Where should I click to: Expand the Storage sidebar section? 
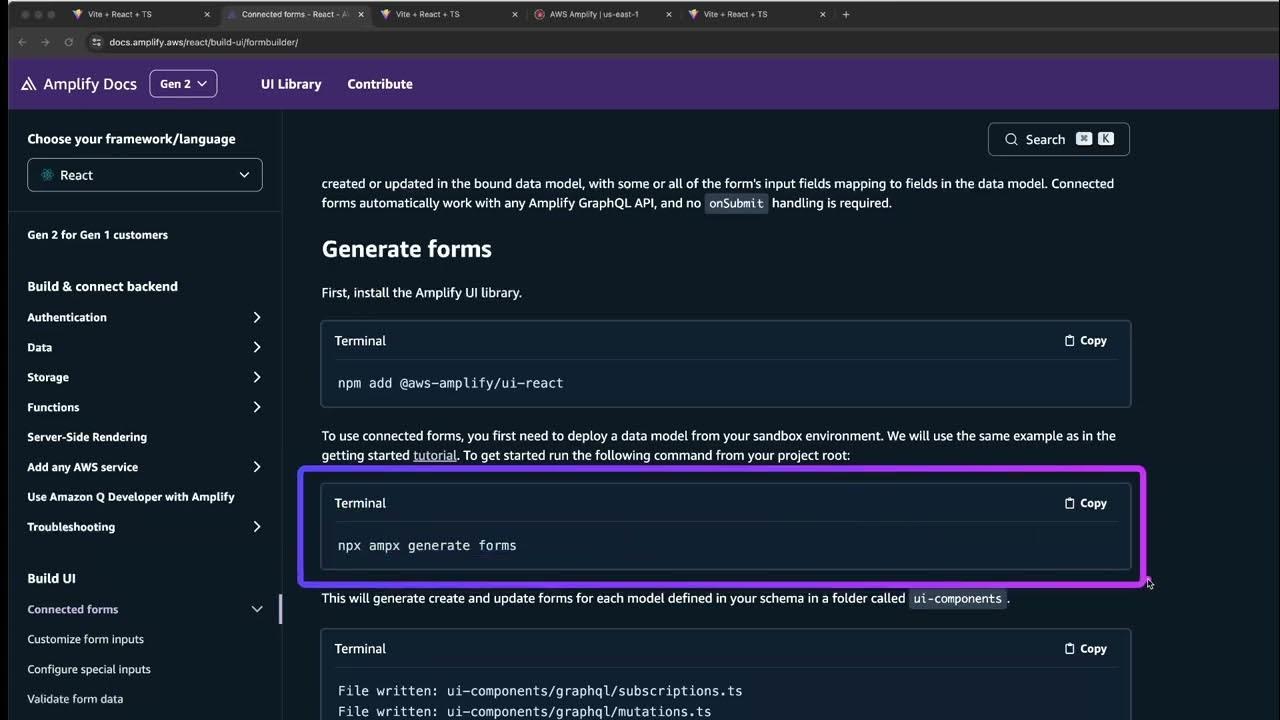pos(256,377)
